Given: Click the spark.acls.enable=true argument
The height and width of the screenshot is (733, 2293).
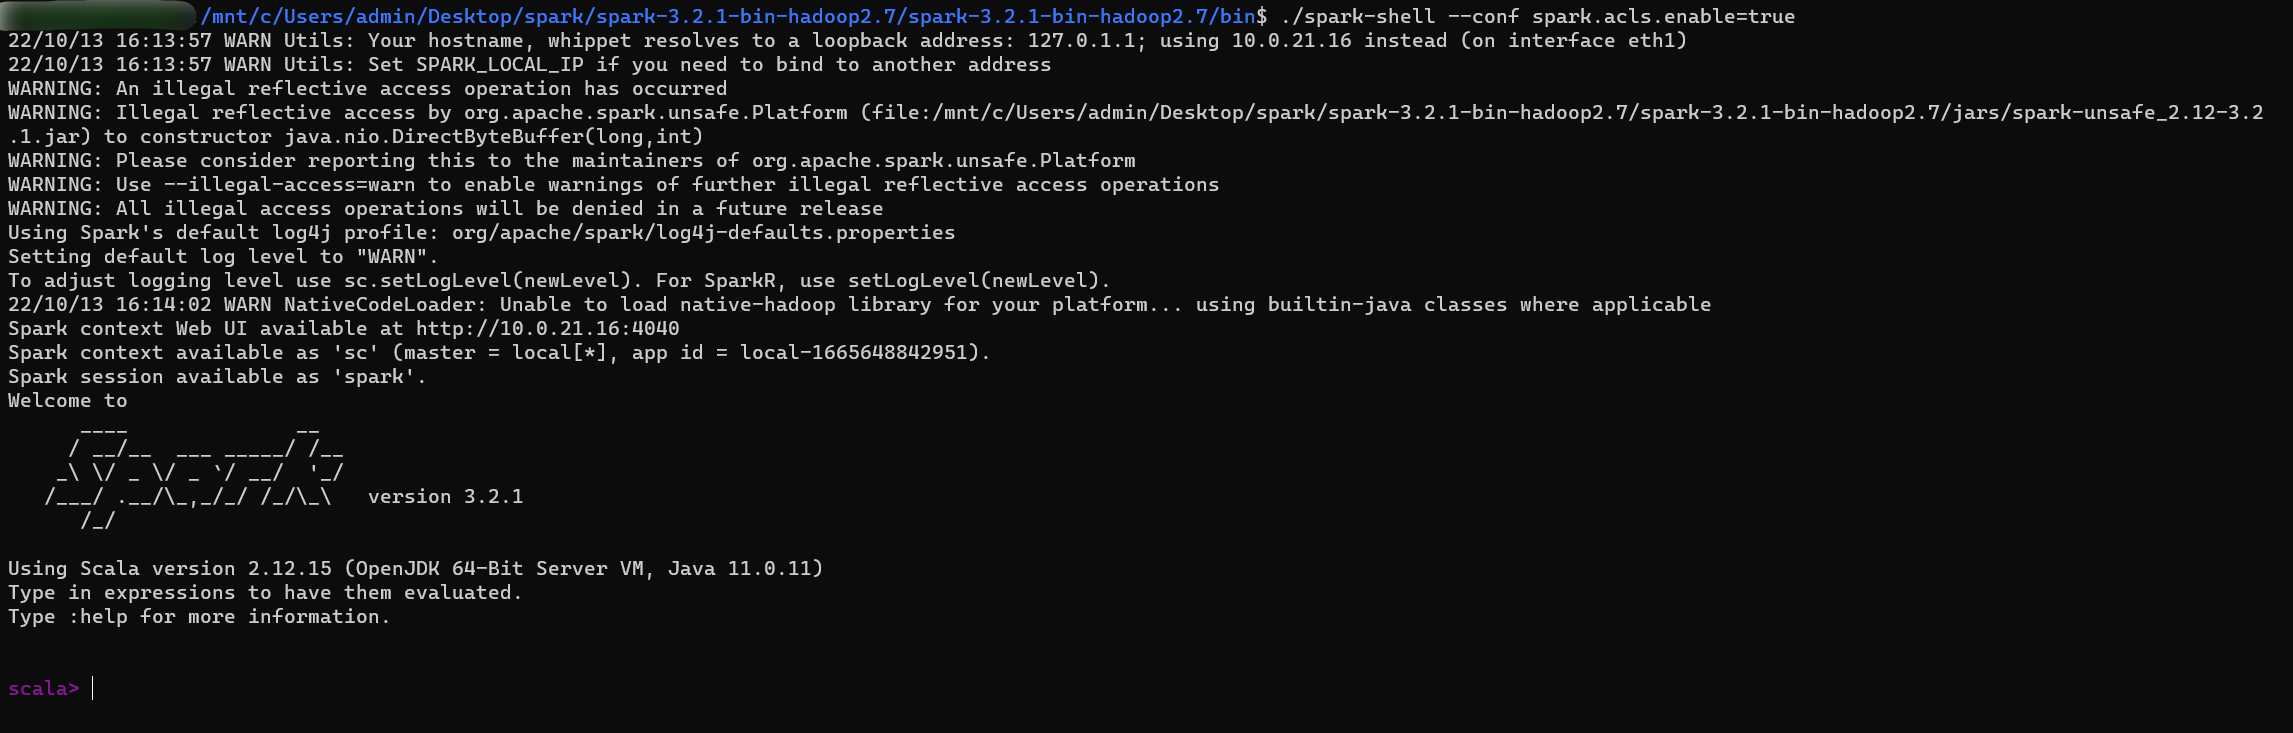Looking at the screenshot, I should tap(1664, 16).
